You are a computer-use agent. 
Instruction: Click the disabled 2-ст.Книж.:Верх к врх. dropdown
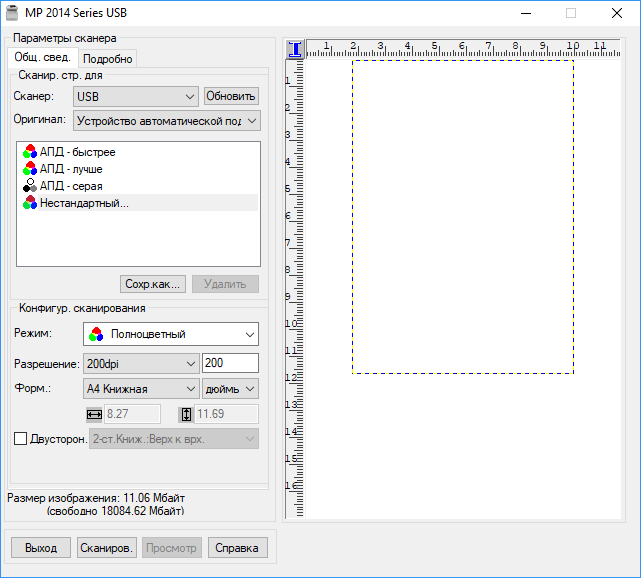pos(174,439)
